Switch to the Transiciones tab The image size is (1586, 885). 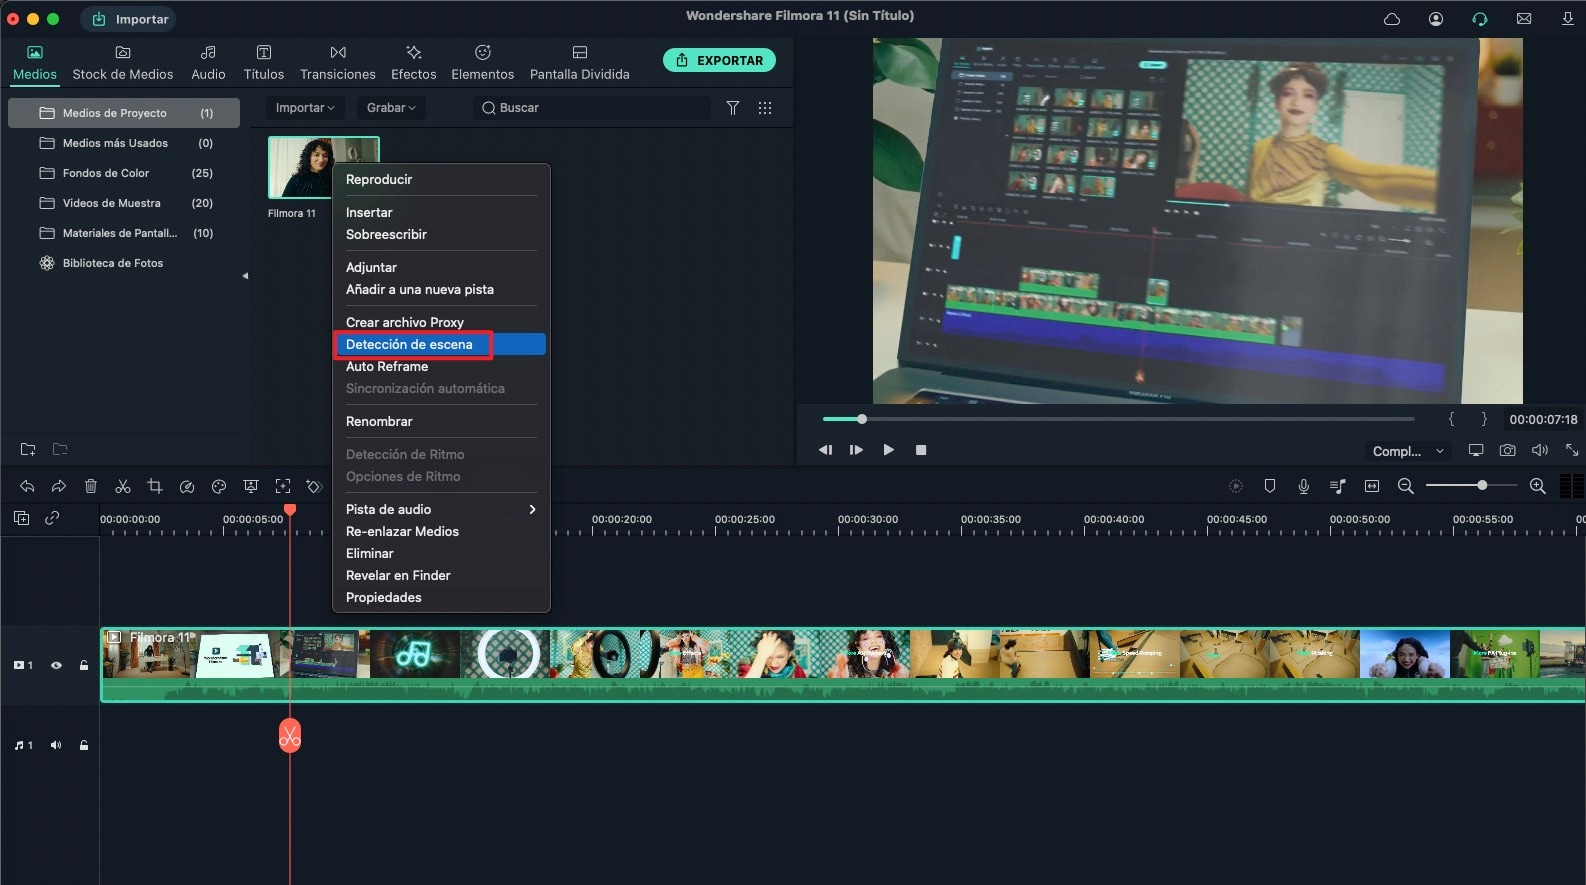pos(338,63)
